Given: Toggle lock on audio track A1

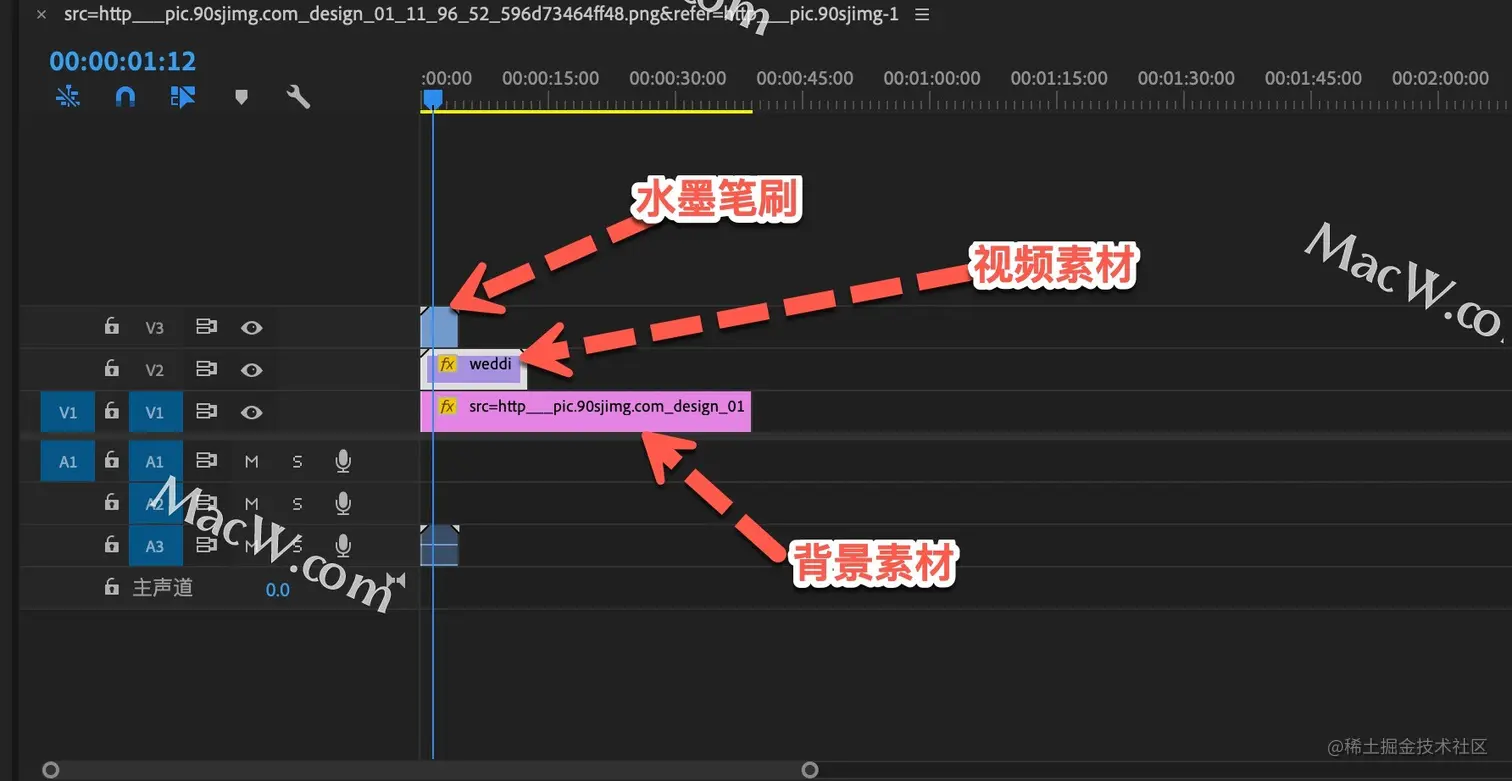Looking at the screenshot, I should 112,461.
